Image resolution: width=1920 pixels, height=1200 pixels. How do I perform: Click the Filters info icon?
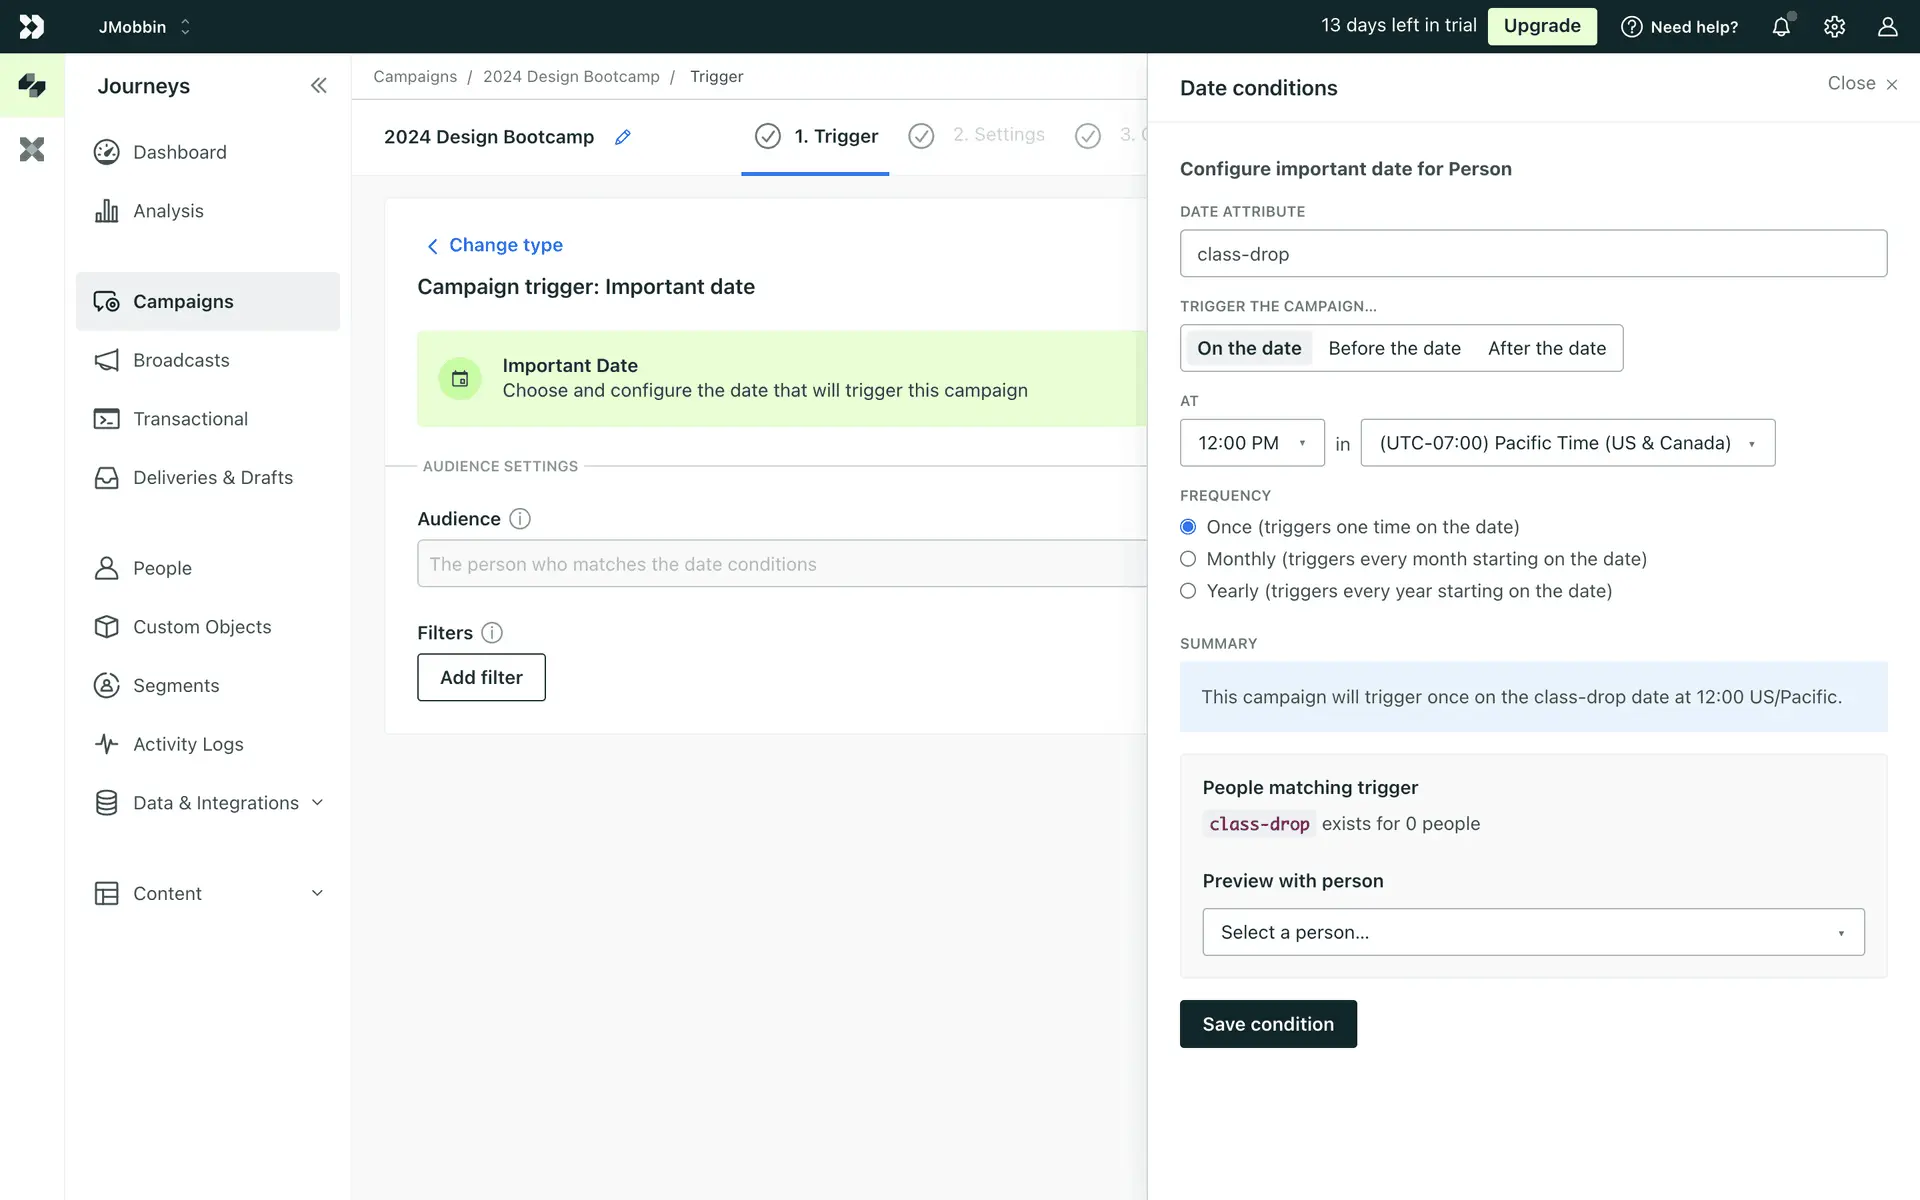(x=492, y=633)
